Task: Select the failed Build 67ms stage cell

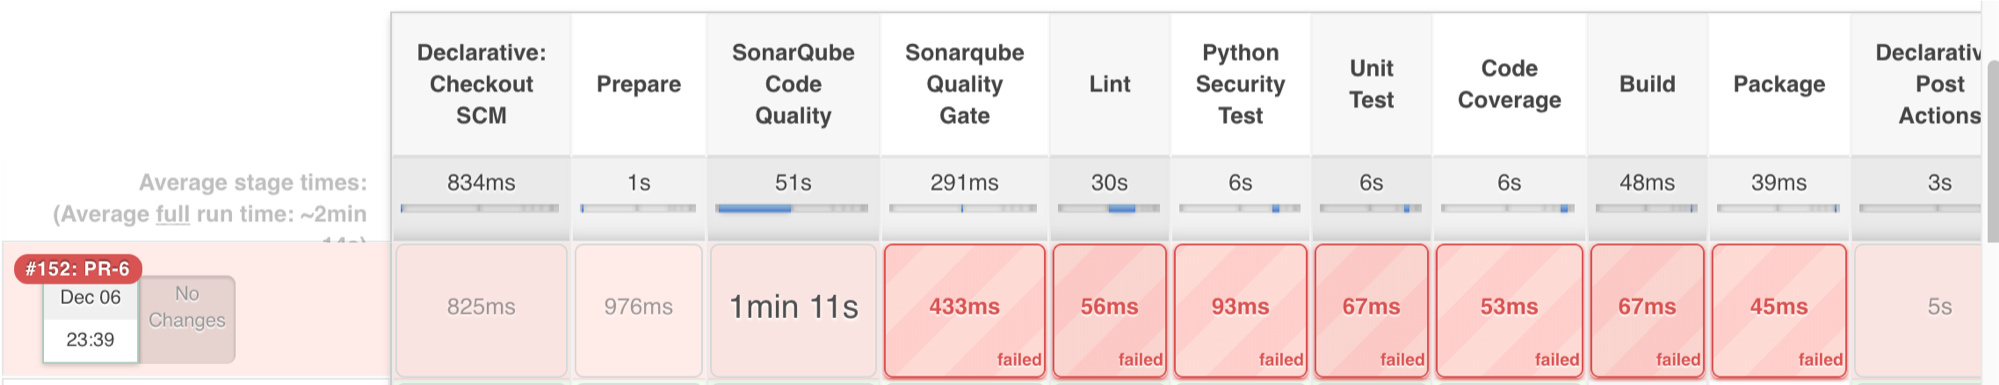Action: (1647, 310)
